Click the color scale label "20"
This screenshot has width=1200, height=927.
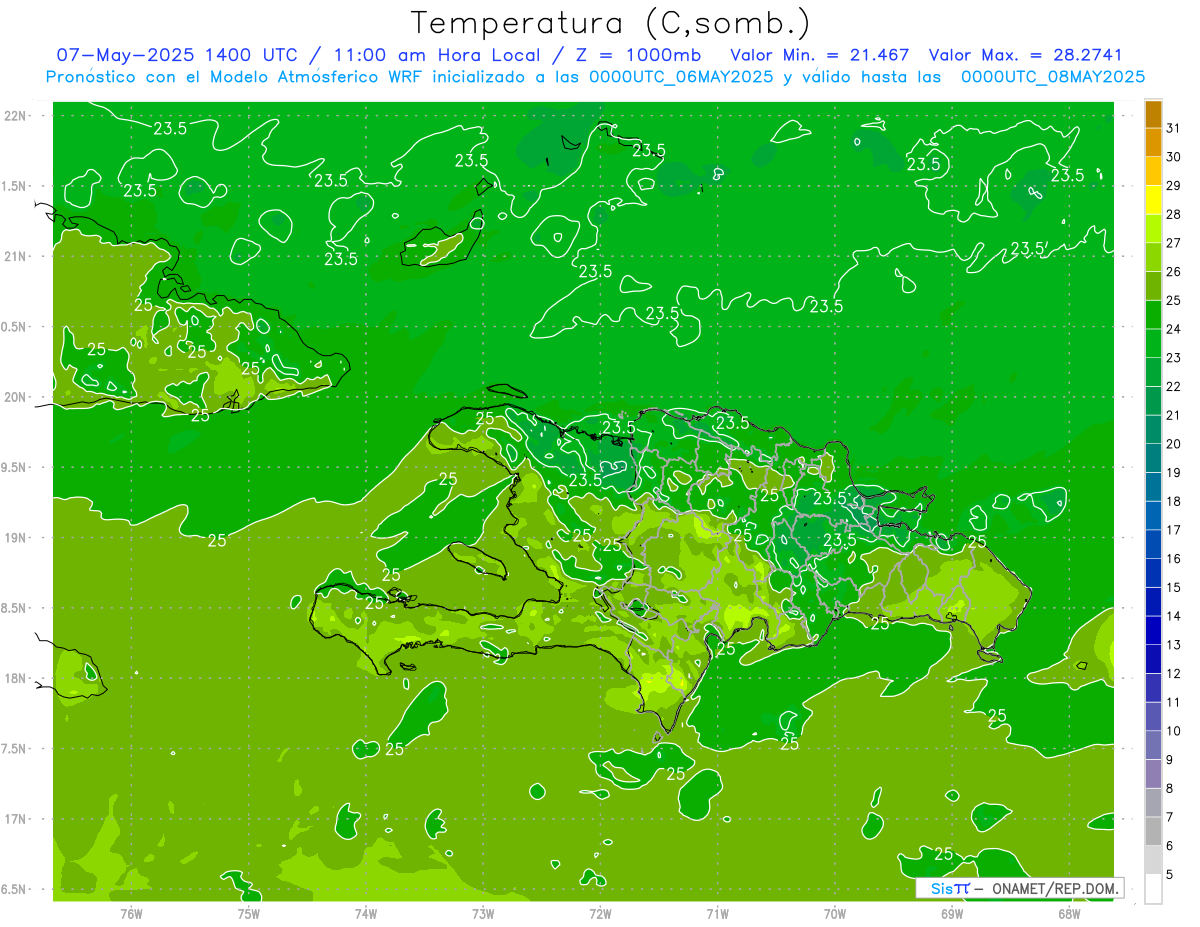pos(1174,444)
